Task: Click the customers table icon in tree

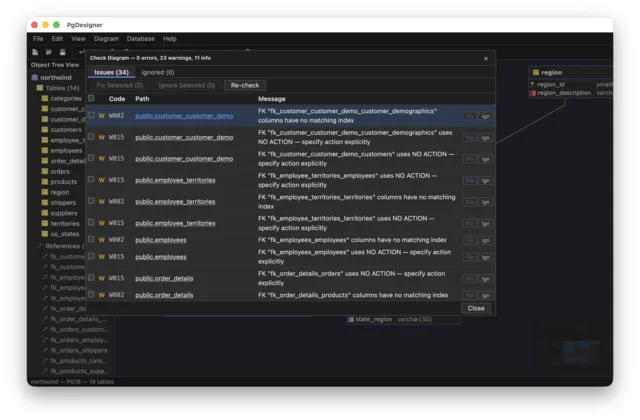Action: coord(45,129)
